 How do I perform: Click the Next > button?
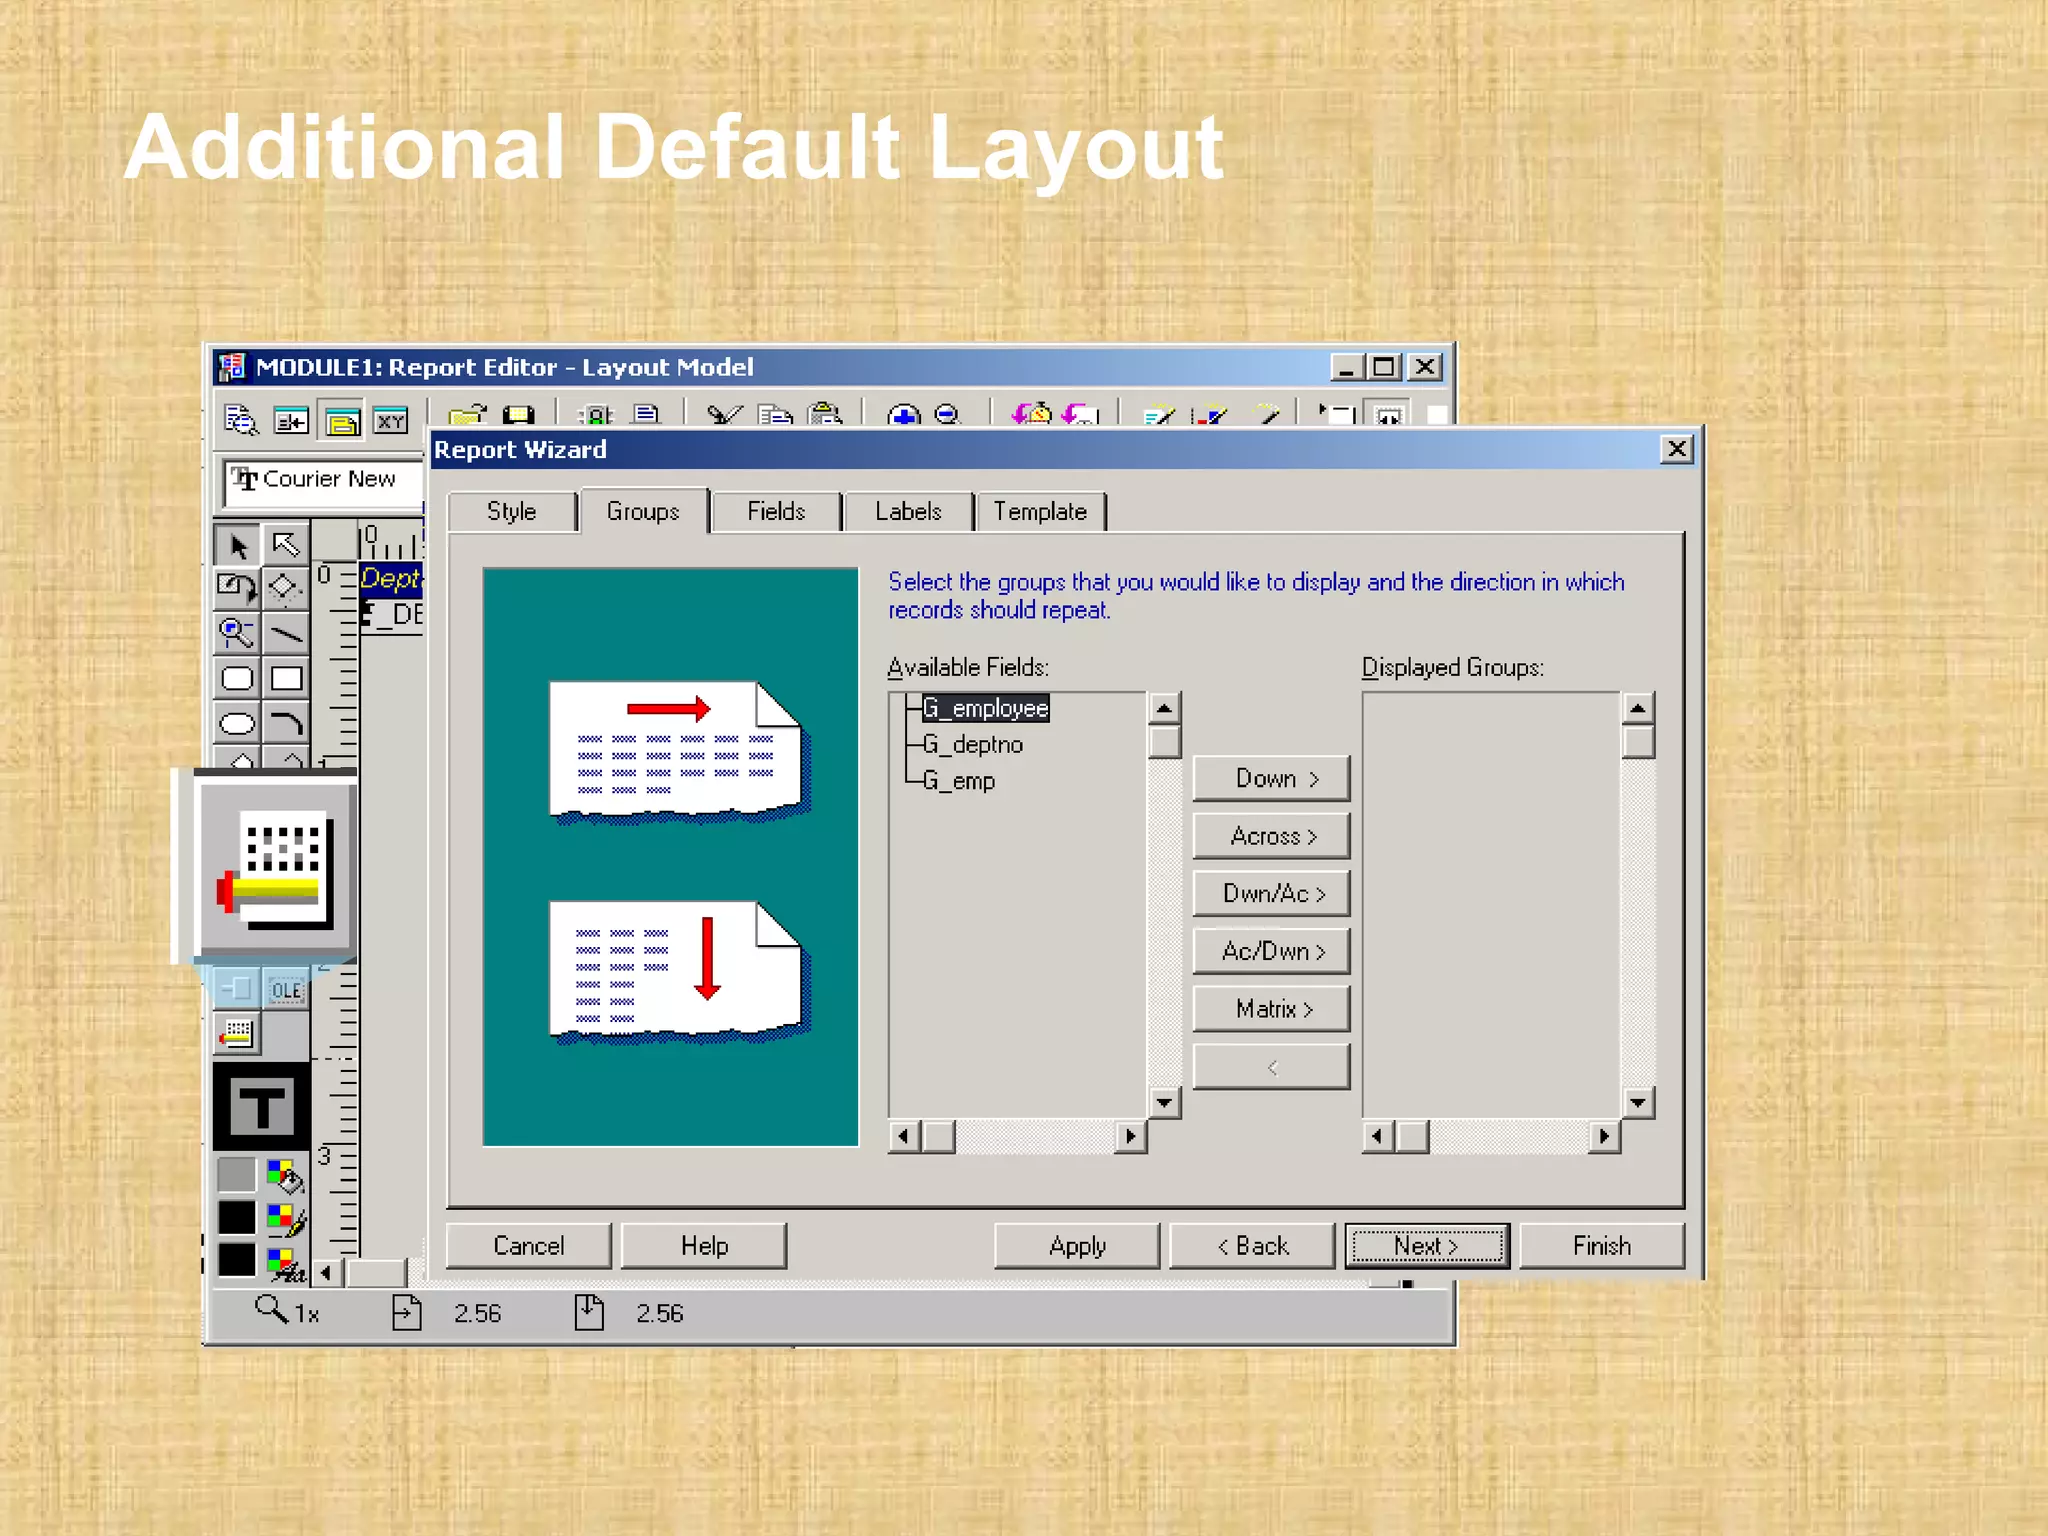pyautogui.click(x=1427, y=1246)
